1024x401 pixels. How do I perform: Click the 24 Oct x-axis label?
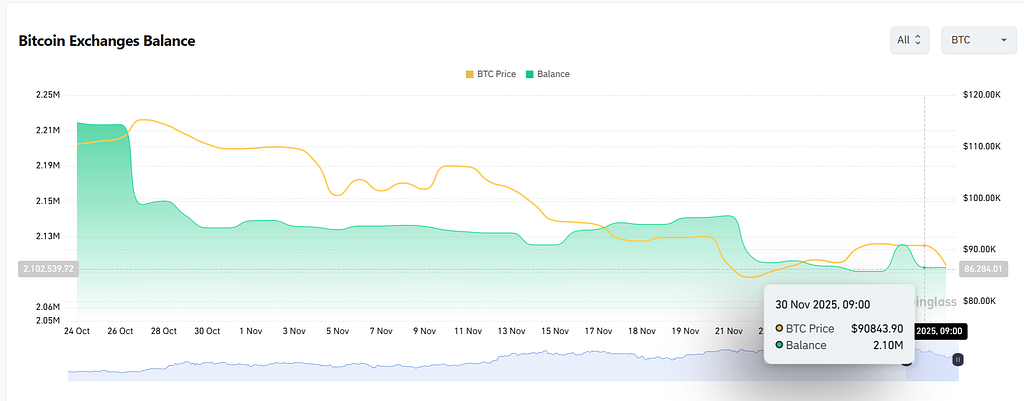76,331
